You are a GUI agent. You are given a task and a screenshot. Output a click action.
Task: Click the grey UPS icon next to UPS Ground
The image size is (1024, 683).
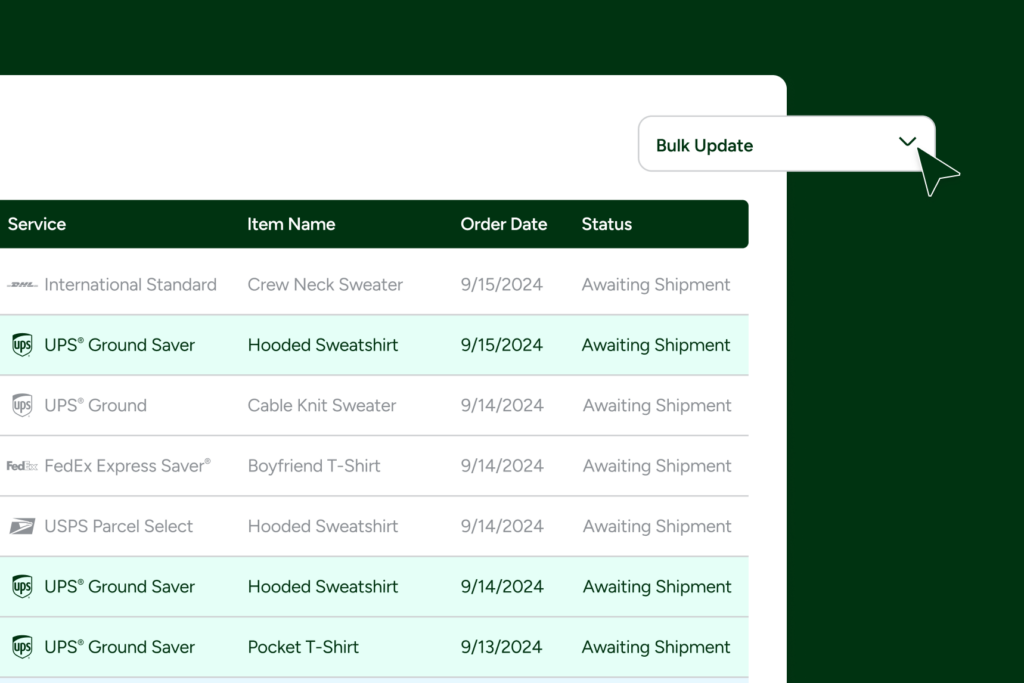22,405
